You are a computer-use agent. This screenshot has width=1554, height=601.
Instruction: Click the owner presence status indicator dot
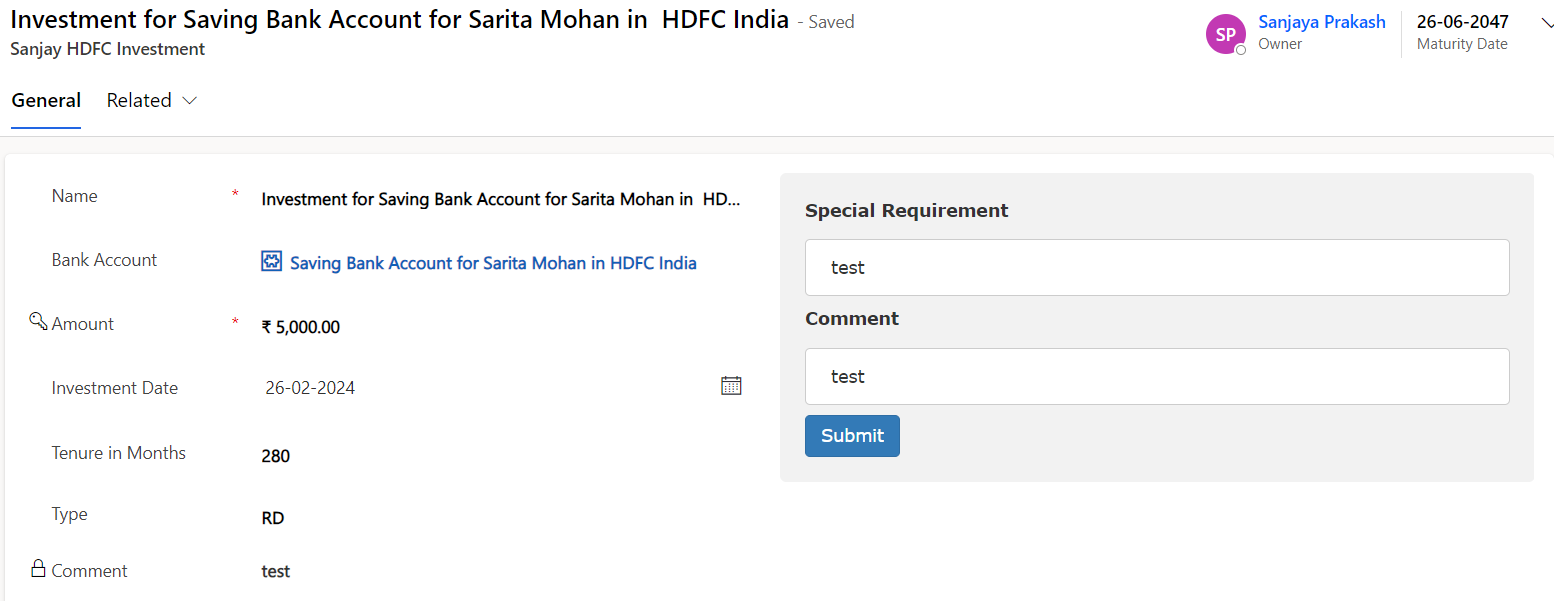1241,50
